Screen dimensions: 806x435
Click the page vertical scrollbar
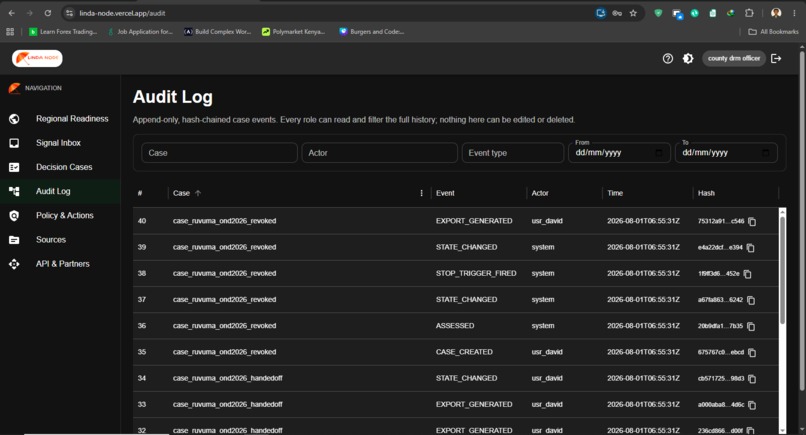click(x=802, y=221)
